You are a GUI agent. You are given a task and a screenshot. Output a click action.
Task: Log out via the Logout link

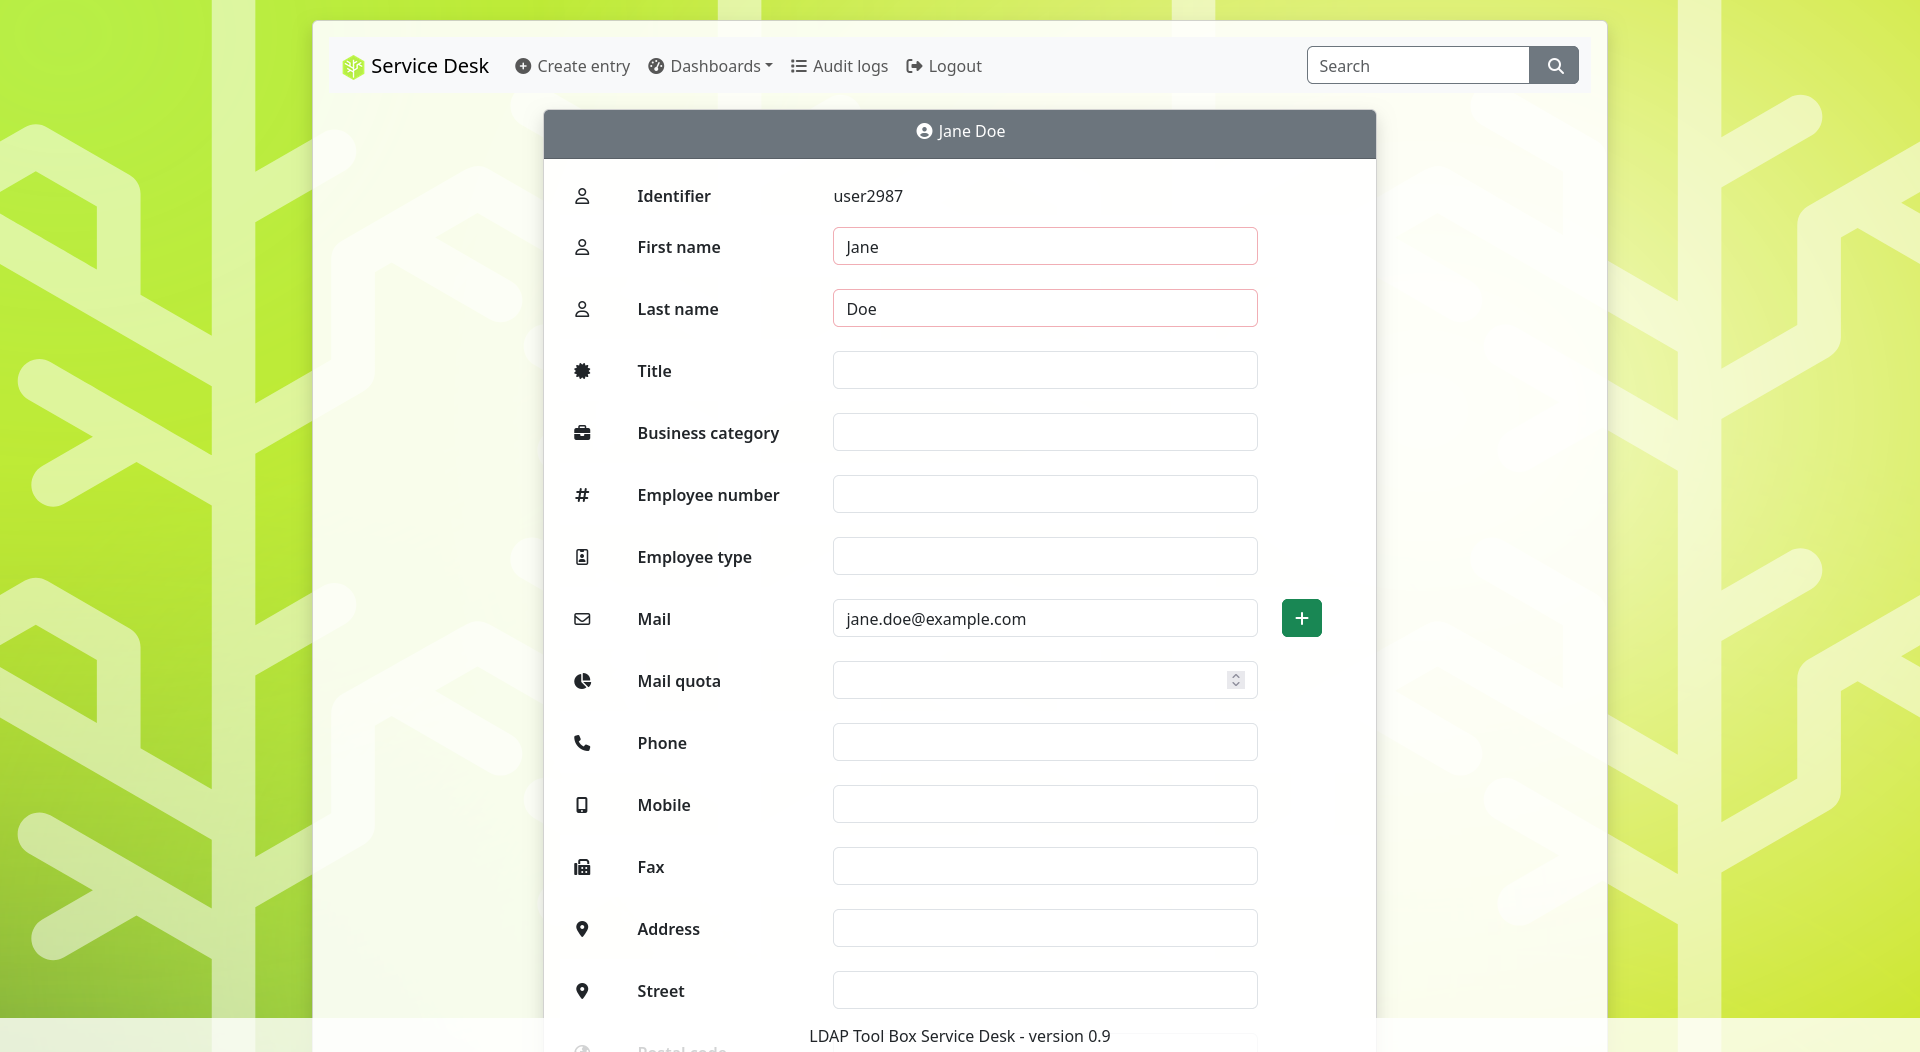pos(944,66)
